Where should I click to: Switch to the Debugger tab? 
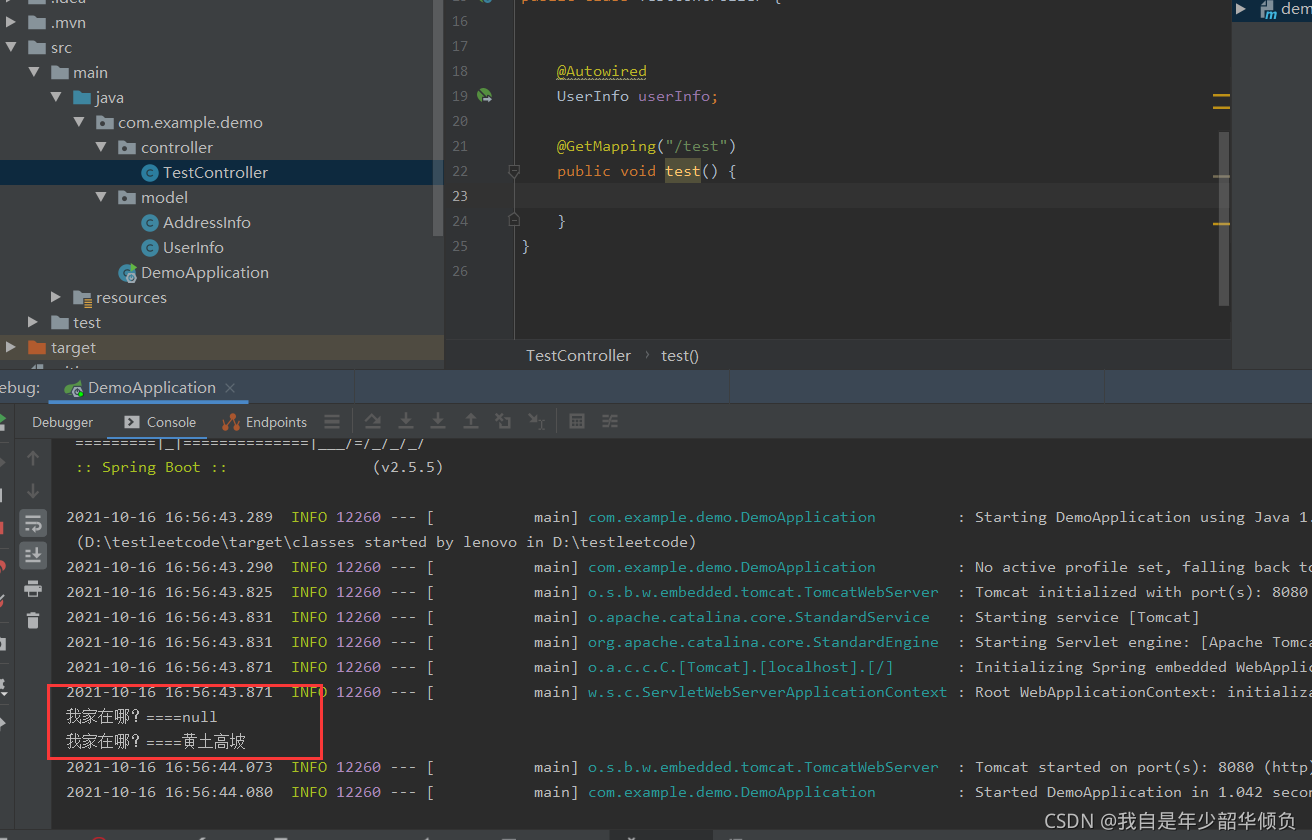61,421
